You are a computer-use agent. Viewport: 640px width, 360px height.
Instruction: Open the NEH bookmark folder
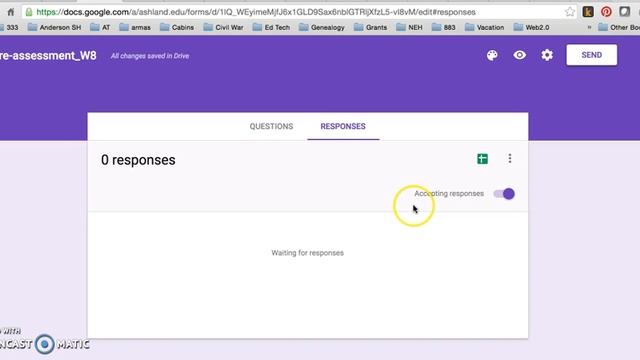click(x=409, y=27)
